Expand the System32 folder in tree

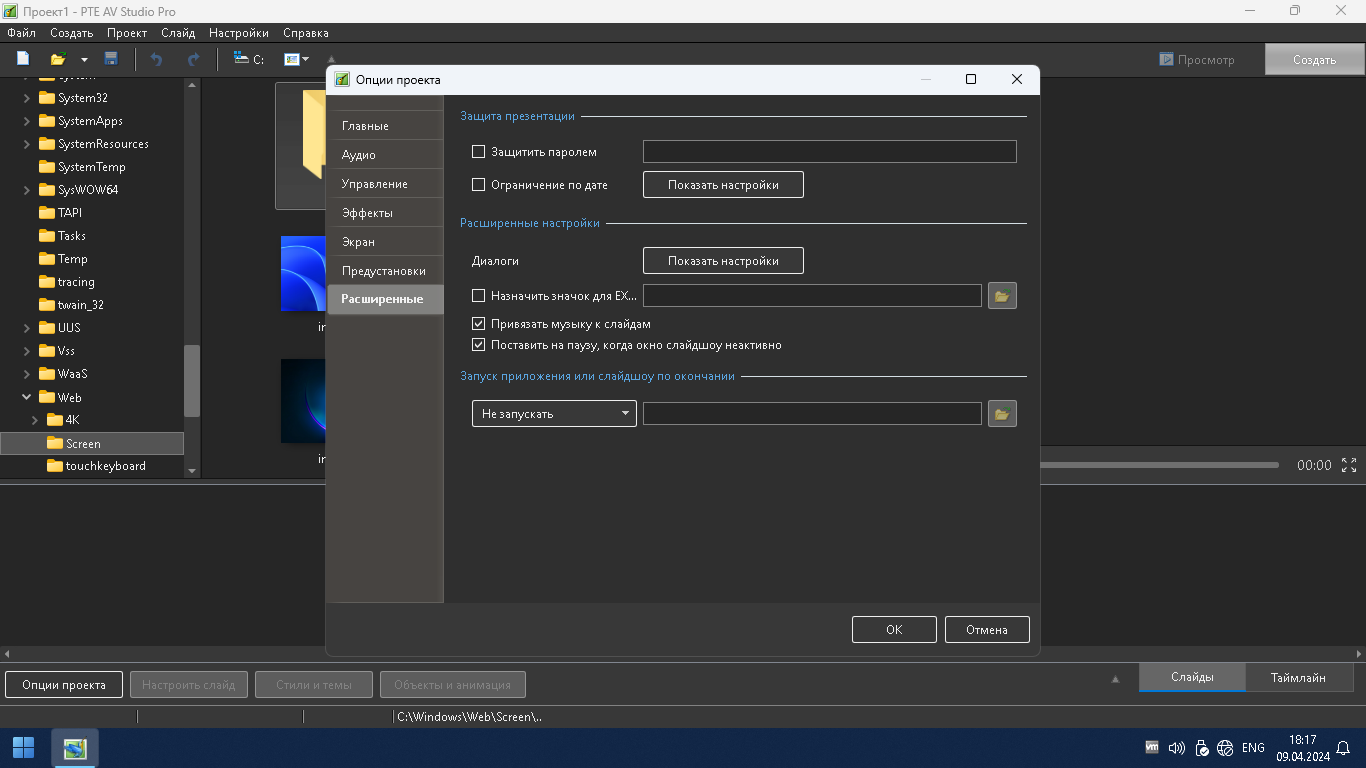click(27, 98)
